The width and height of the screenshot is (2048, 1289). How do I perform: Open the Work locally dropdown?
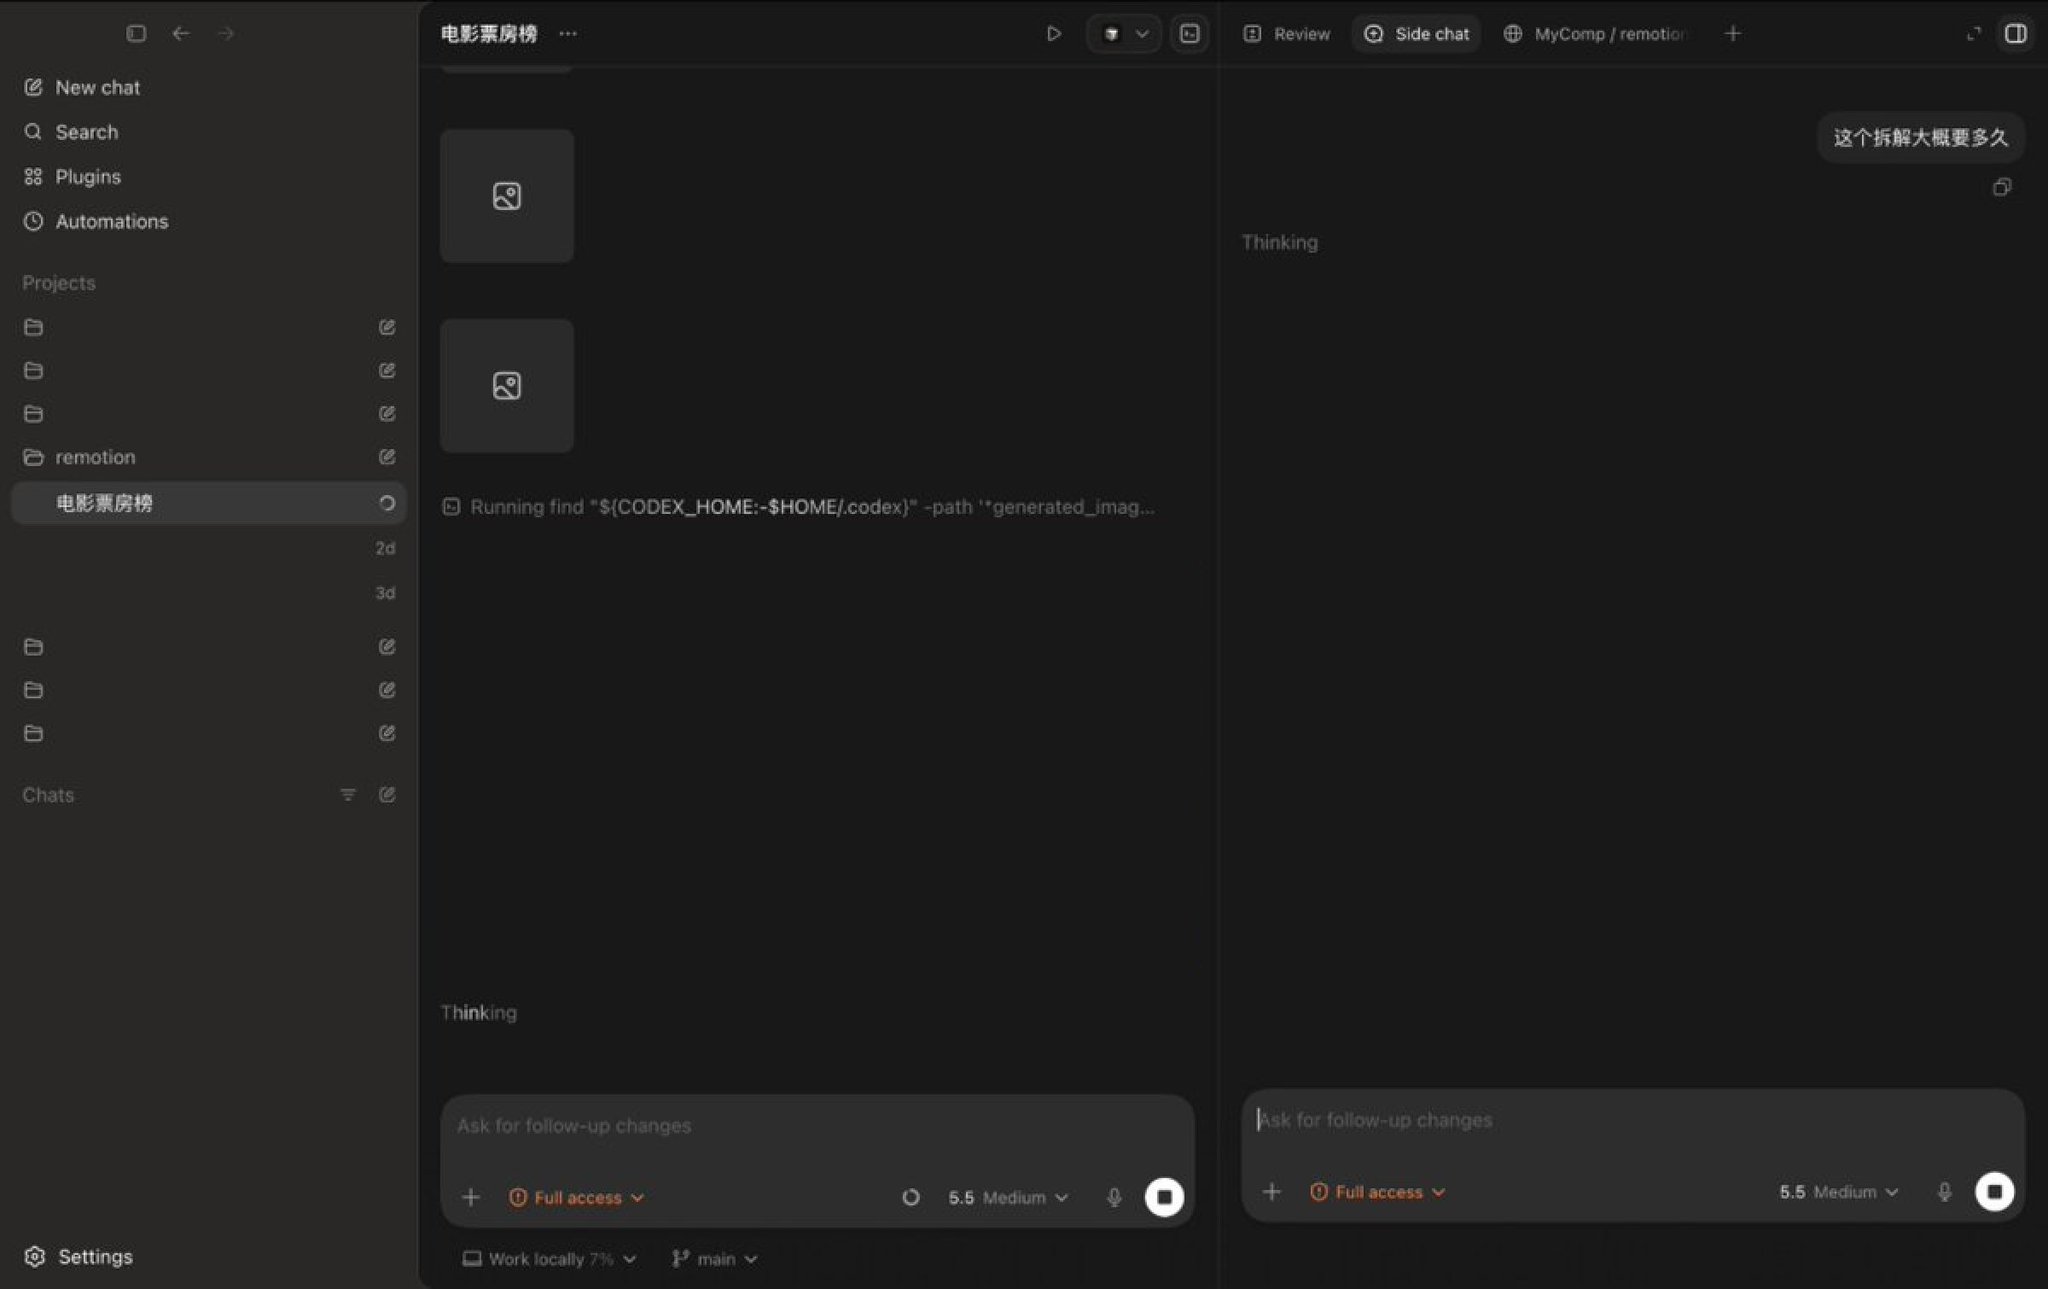[x=549, y=1259]
